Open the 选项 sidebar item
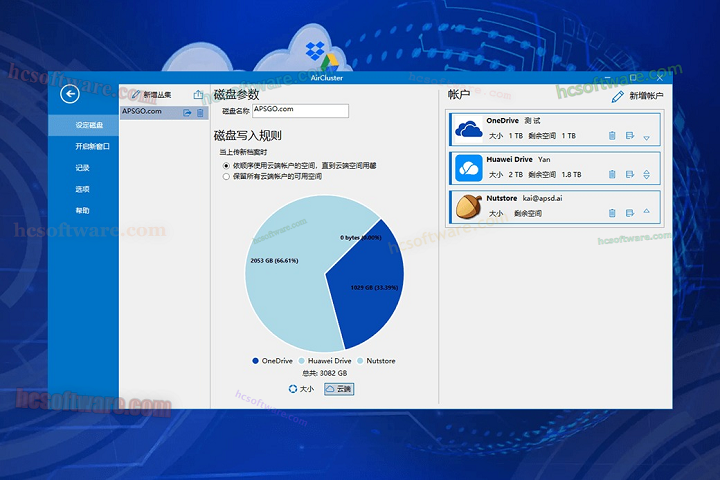 click(84, 189)
